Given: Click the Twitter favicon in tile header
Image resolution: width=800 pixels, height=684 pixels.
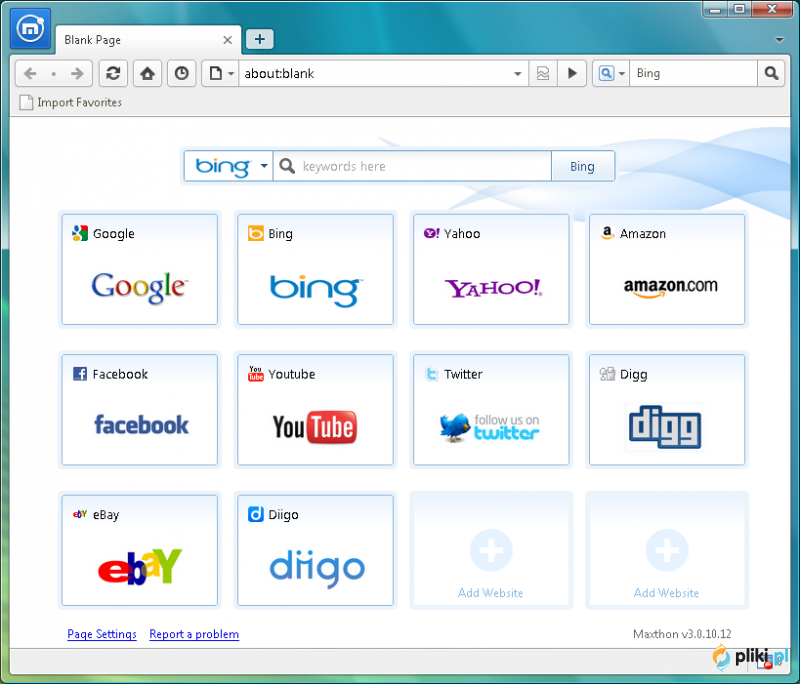Looking at the screenshot, I should tap(432, 374).
